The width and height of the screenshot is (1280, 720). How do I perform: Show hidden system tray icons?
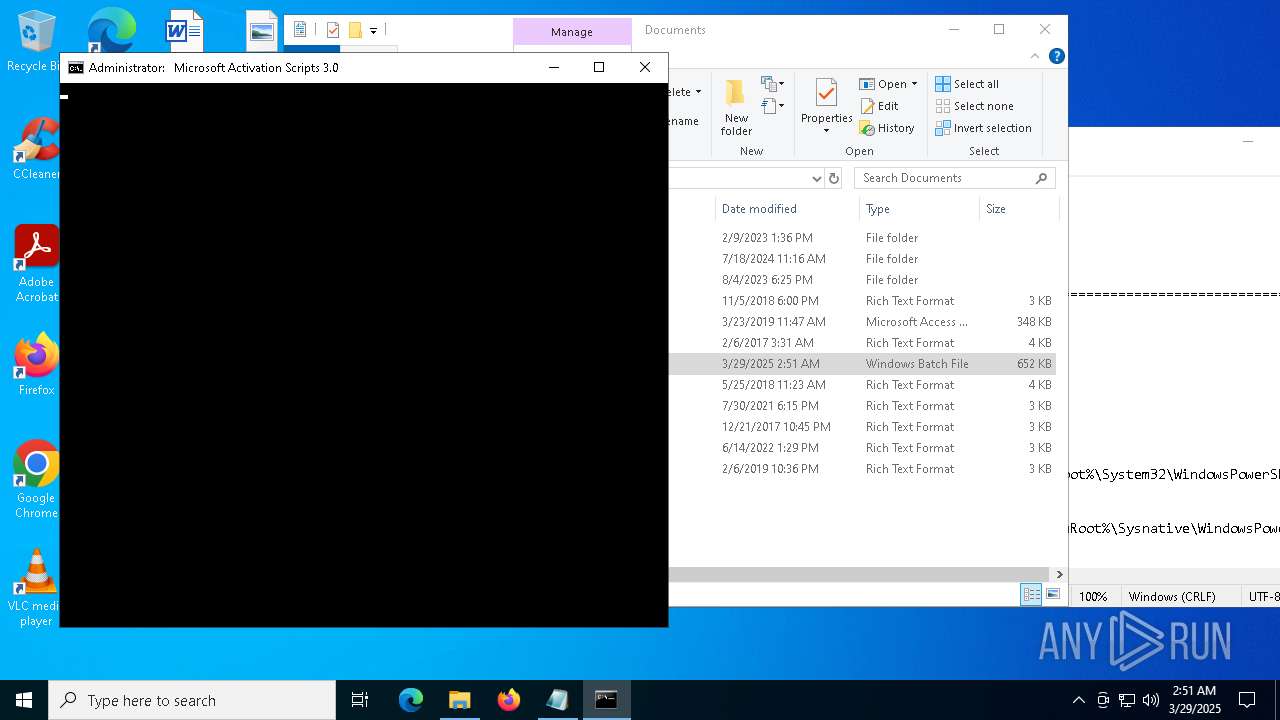pos(1078,700)
